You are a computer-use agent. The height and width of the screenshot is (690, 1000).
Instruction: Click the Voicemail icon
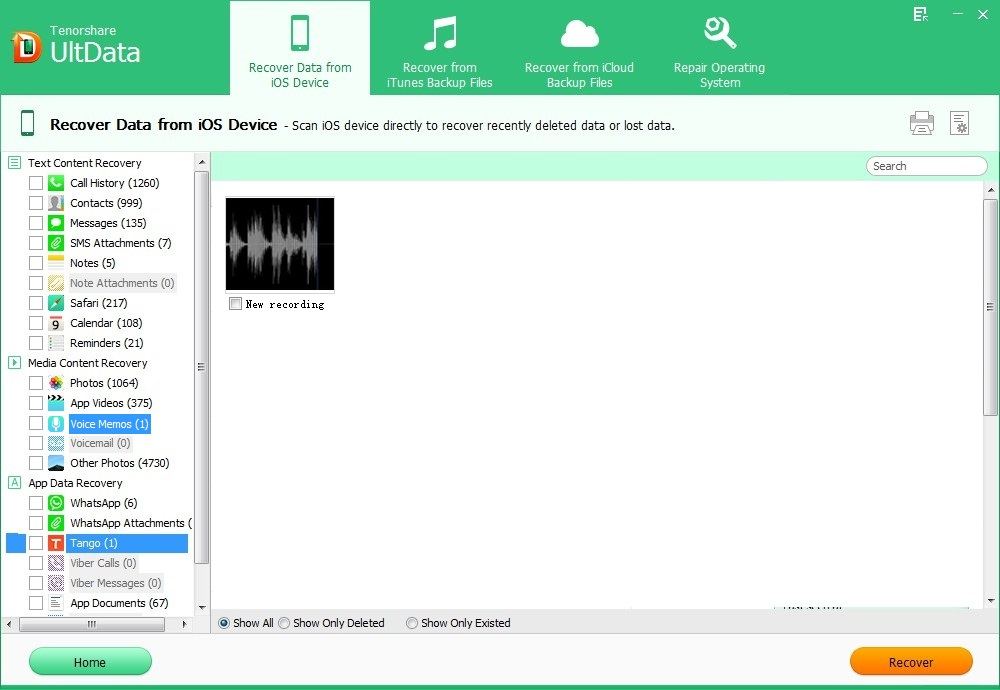tap(56, 443)
